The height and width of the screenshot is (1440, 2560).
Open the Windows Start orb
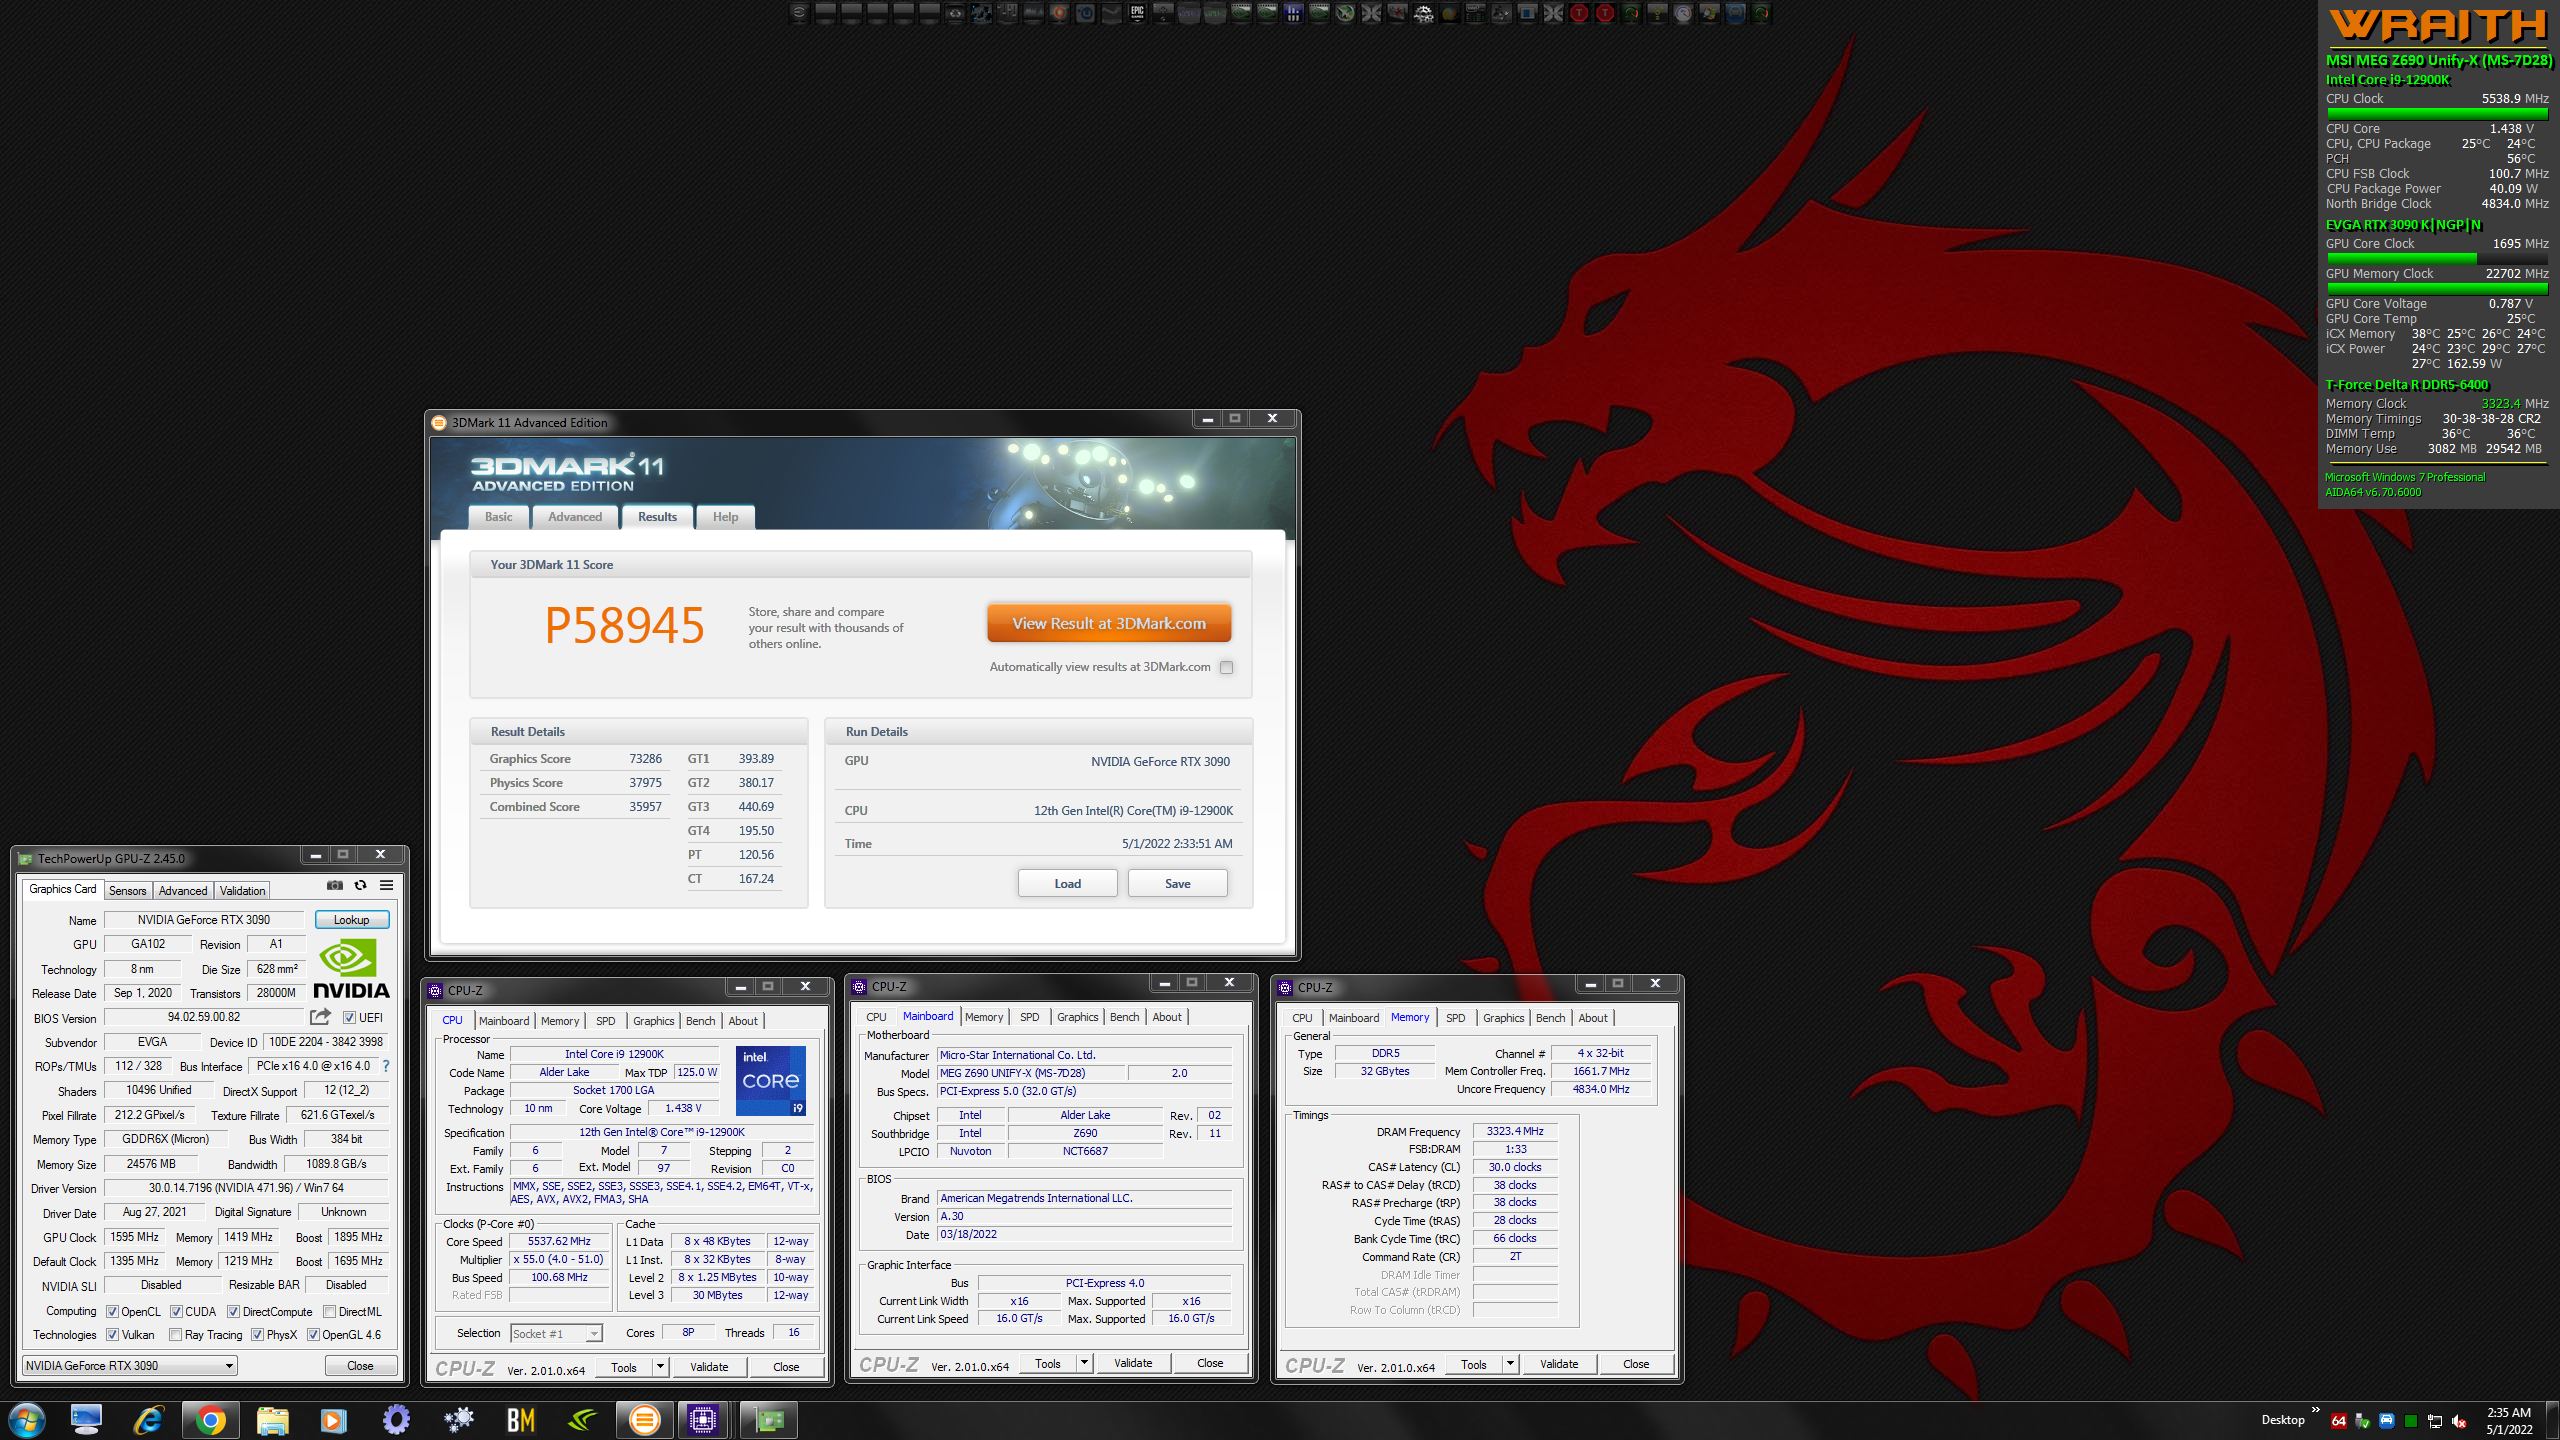click(27, 1420)
